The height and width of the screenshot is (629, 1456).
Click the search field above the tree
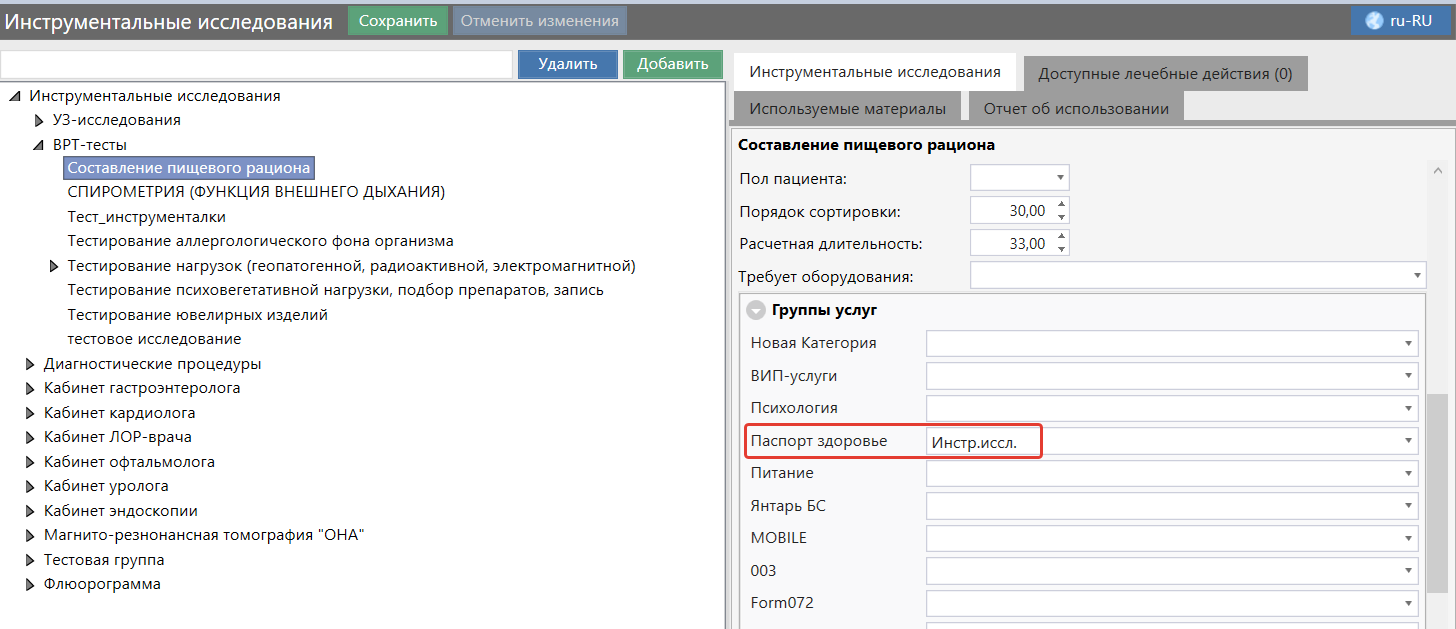[x=256, y=64]
